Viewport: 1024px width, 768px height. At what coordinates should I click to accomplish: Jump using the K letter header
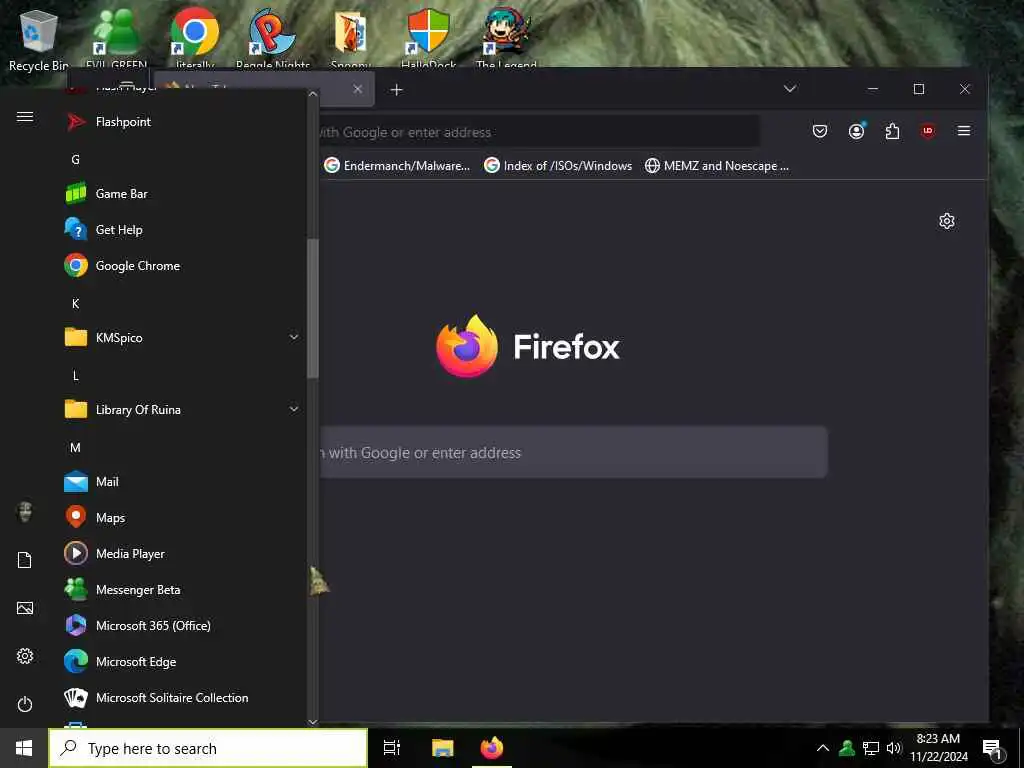click(x=76, y=303)
